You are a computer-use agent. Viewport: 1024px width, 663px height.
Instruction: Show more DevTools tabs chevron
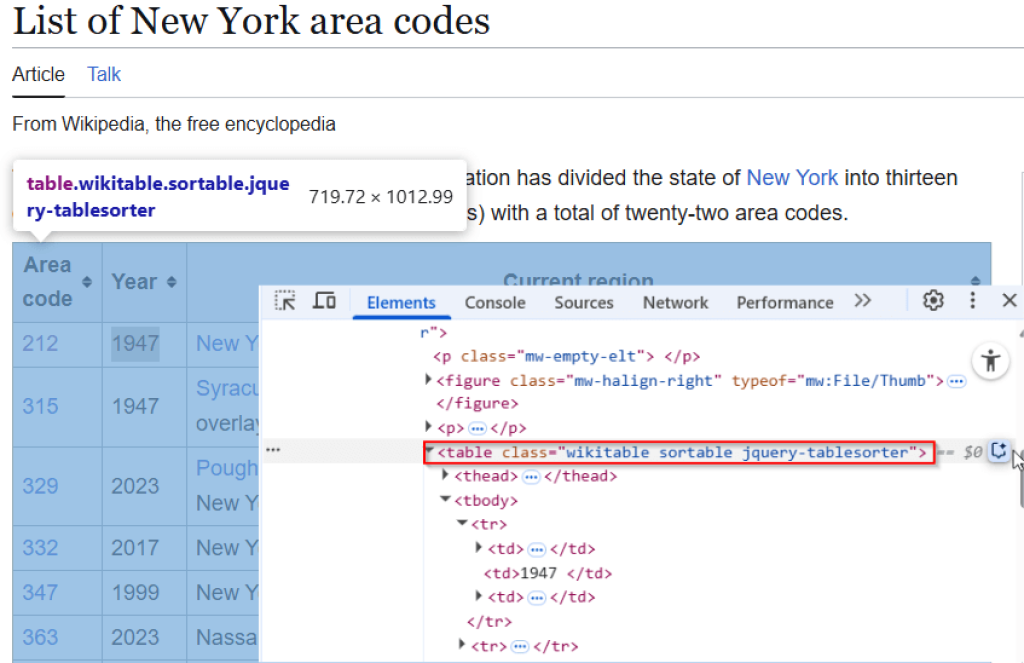pyautogui.click(x=862, y=301)
